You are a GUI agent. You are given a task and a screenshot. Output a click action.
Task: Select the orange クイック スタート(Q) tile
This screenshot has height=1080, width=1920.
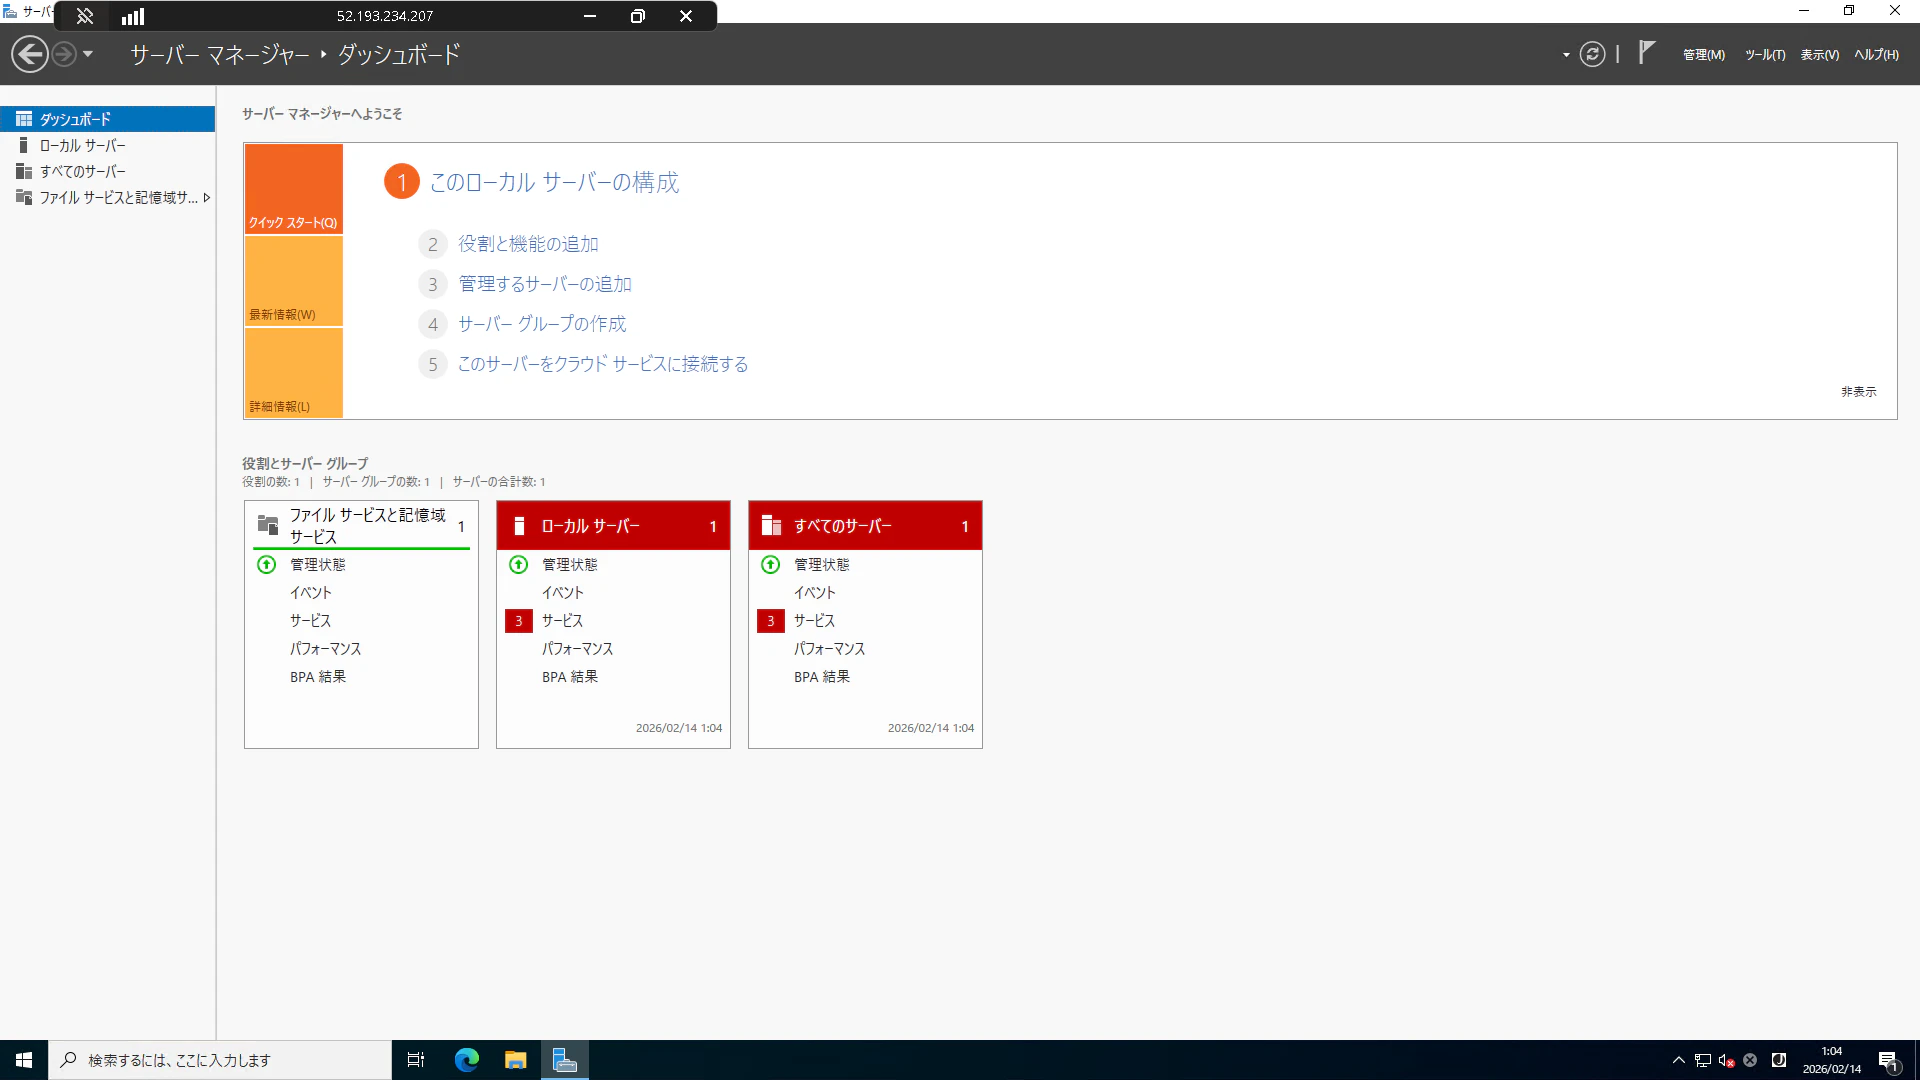tap(293, 189)
